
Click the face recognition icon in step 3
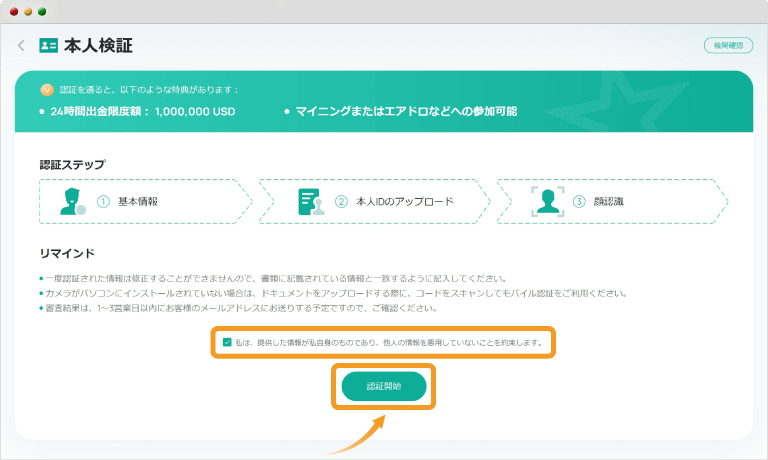point(546,201)
